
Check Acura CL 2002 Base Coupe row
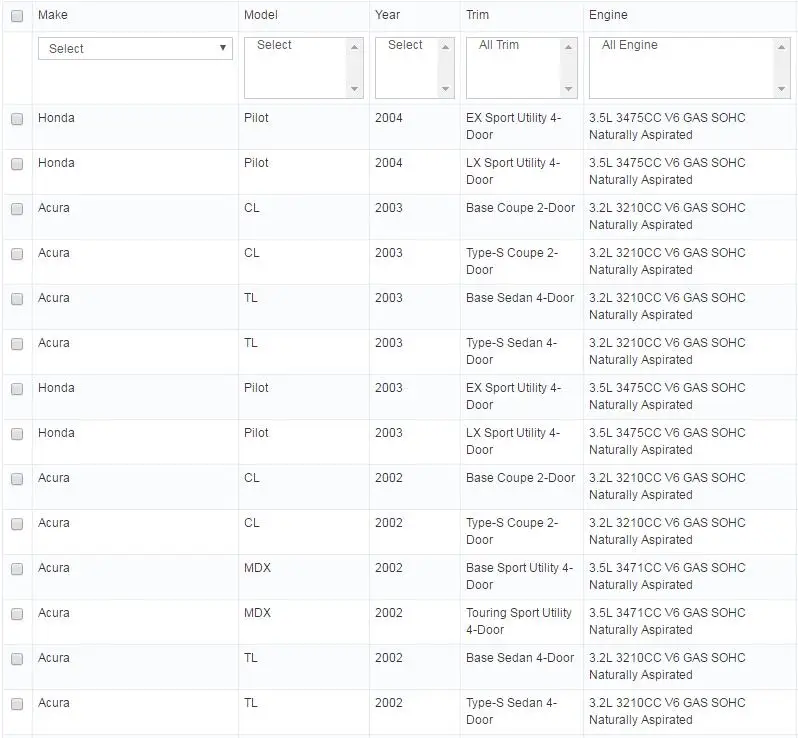point(17,479)
